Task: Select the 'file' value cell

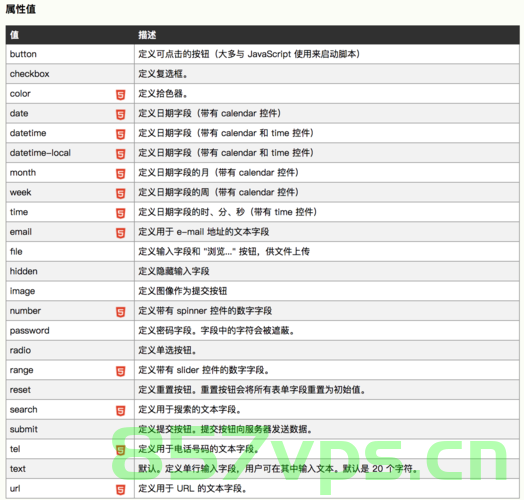Action: [70, 251]
